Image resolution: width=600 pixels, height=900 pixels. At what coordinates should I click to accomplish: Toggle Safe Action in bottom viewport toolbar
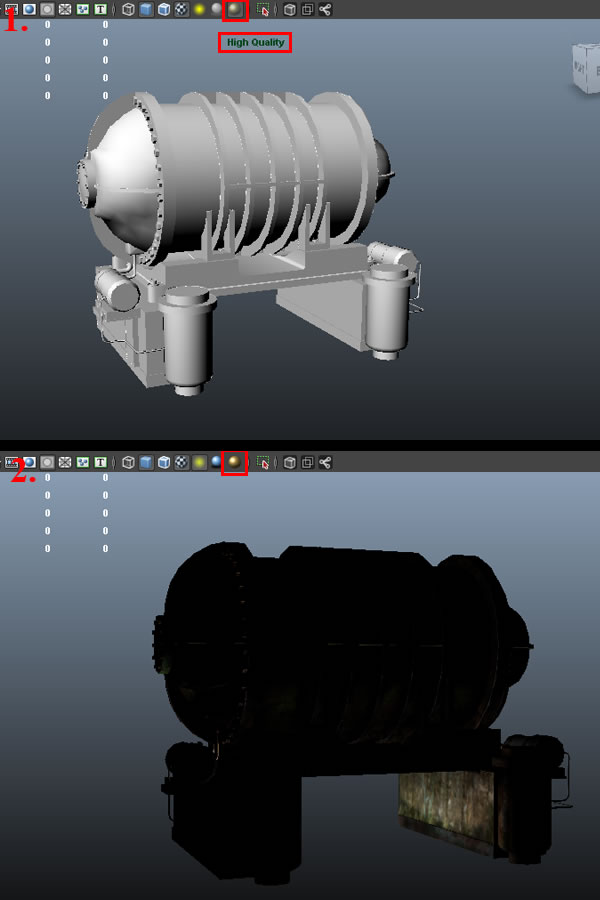[x=83, y=462]
